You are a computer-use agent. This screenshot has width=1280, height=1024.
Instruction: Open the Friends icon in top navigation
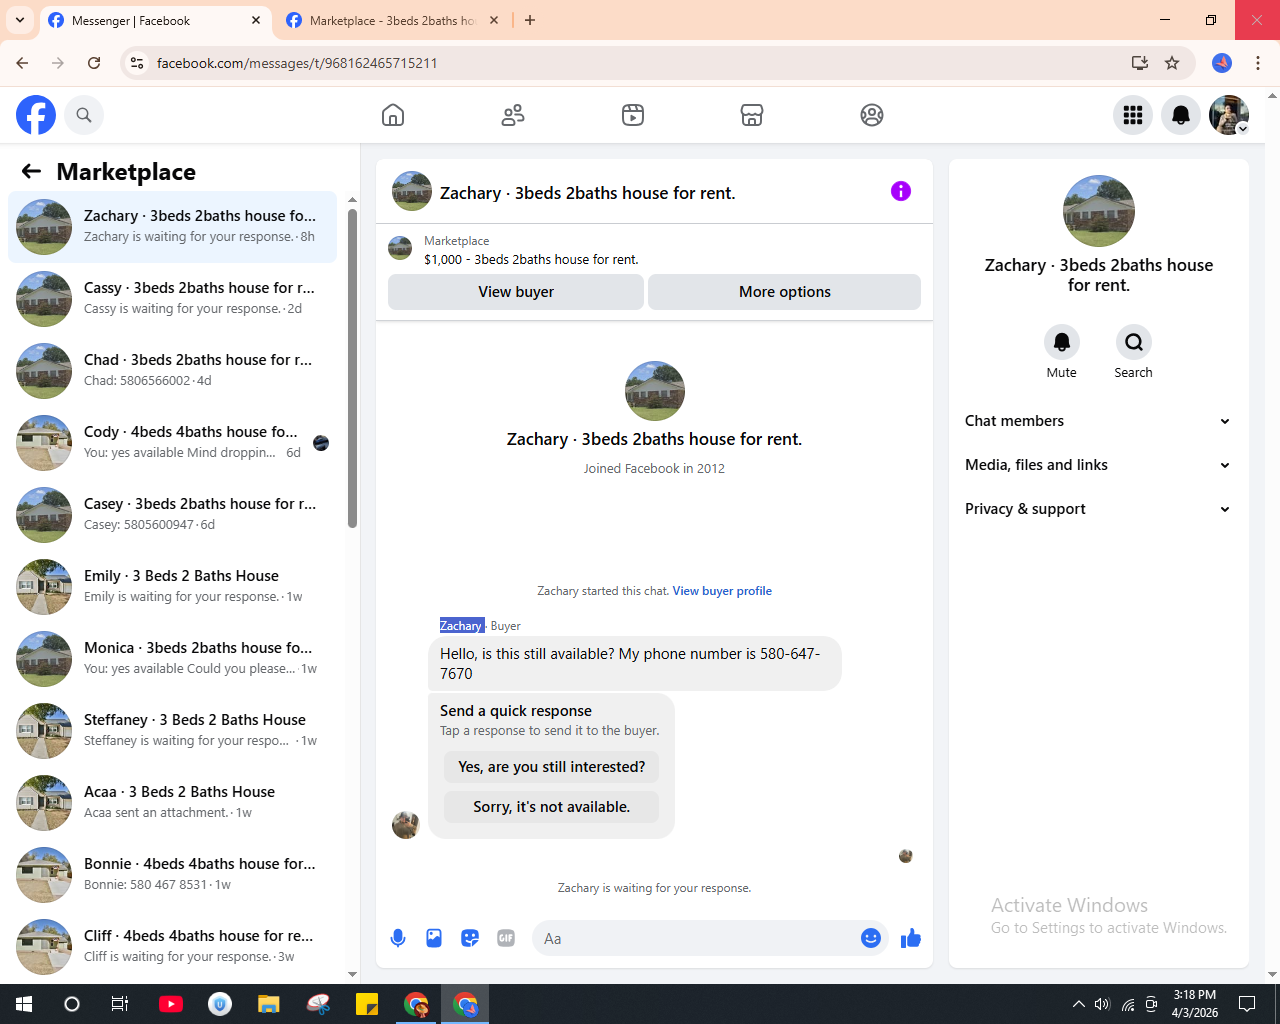coord(513,115)
